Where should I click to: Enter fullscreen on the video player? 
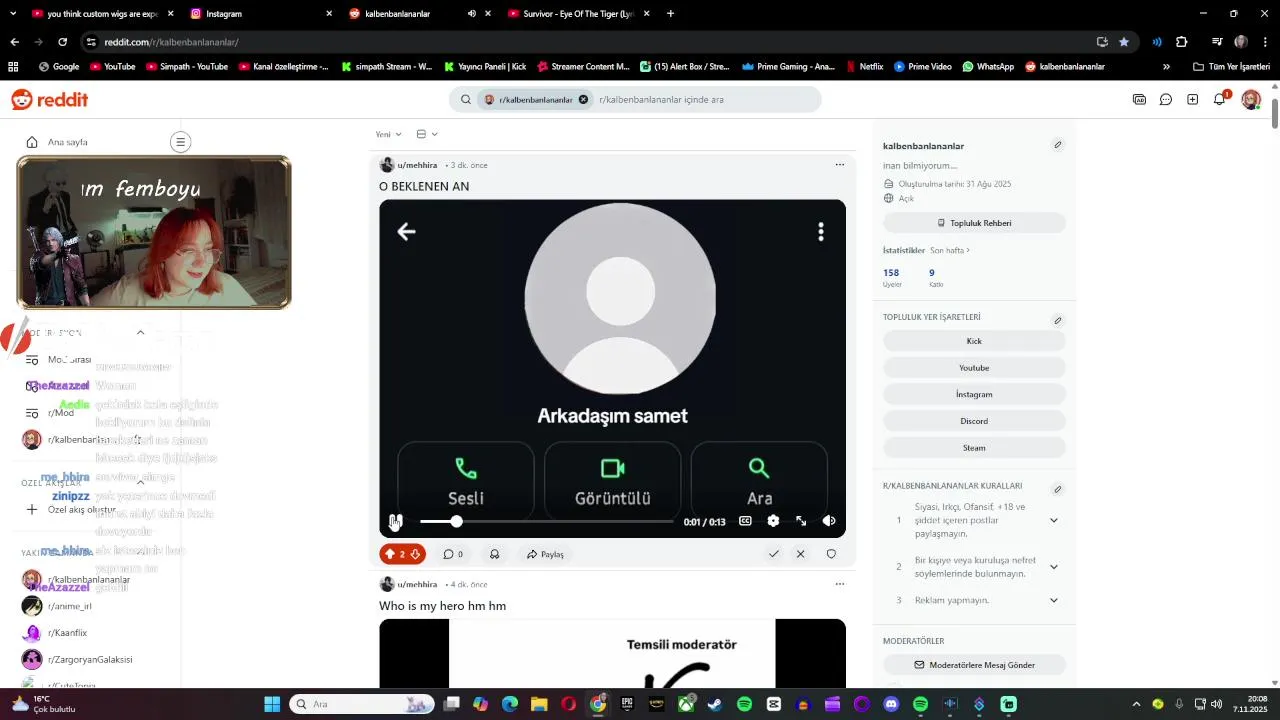pyautogui.click(x=801, y=521)
